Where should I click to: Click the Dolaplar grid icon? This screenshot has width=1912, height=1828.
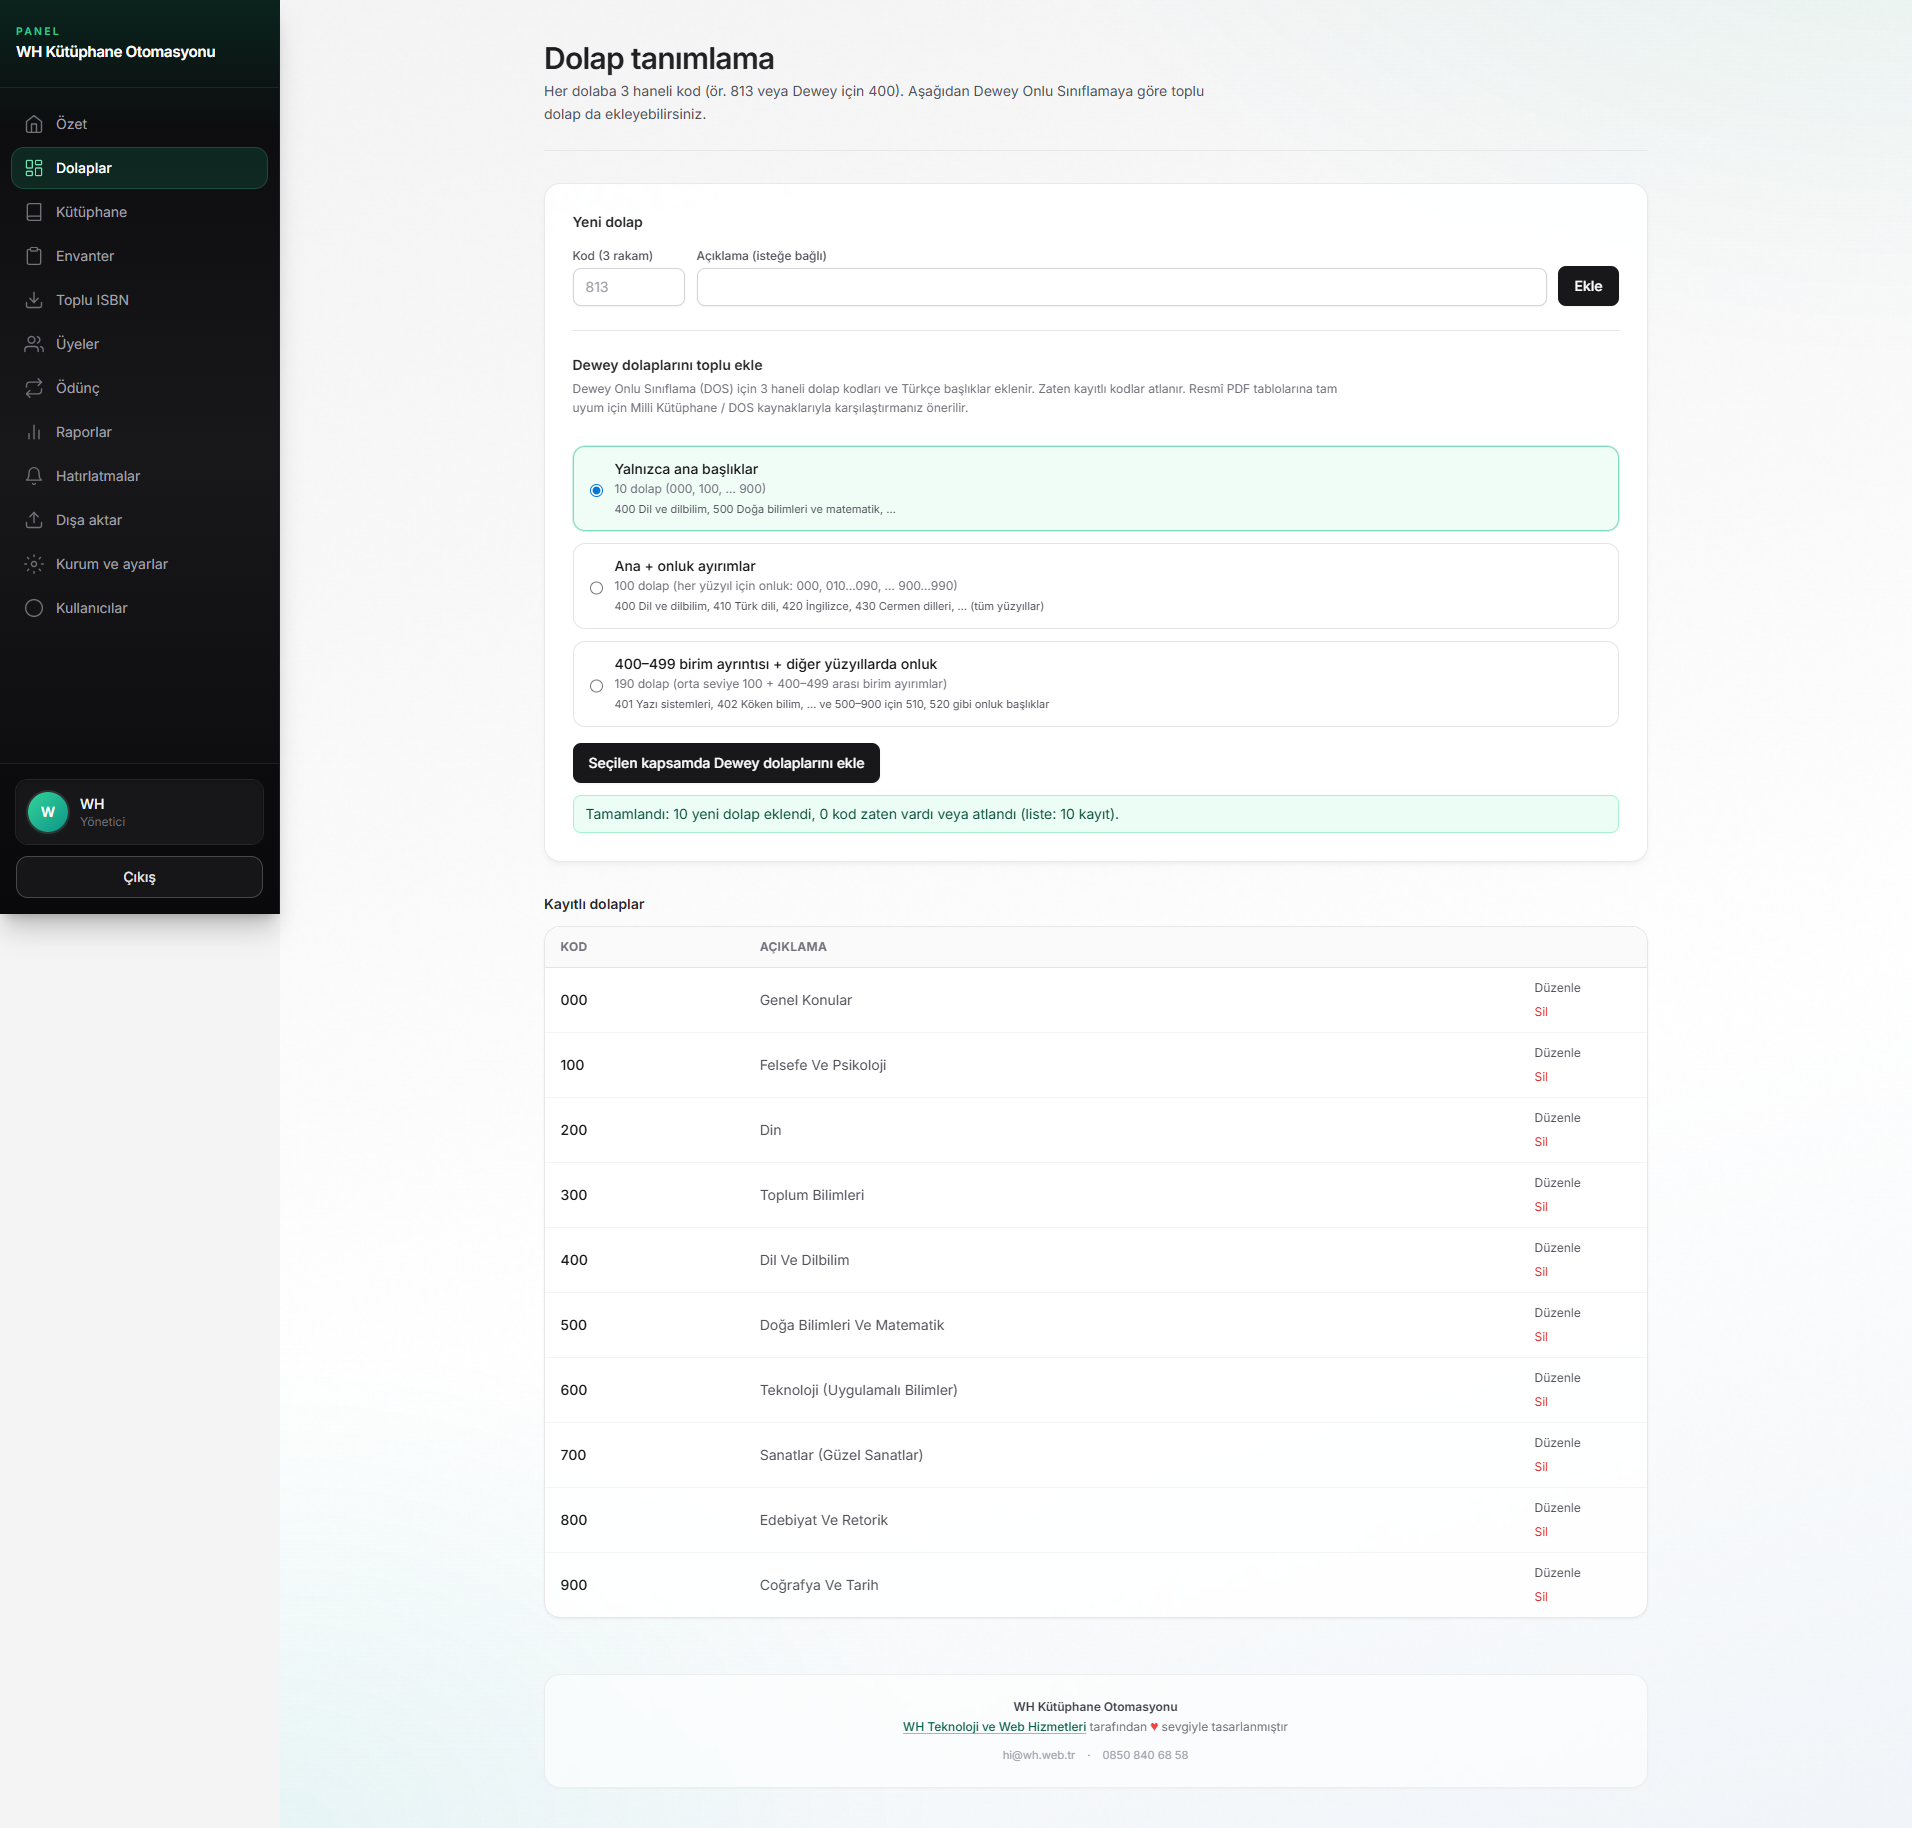pos(34,168)
